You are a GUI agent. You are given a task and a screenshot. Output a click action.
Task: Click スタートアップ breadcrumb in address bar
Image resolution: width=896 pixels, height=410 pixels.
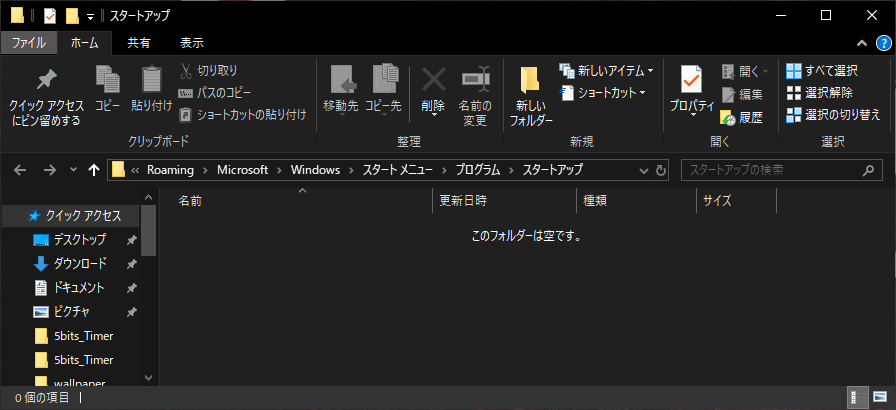[553, 170]
